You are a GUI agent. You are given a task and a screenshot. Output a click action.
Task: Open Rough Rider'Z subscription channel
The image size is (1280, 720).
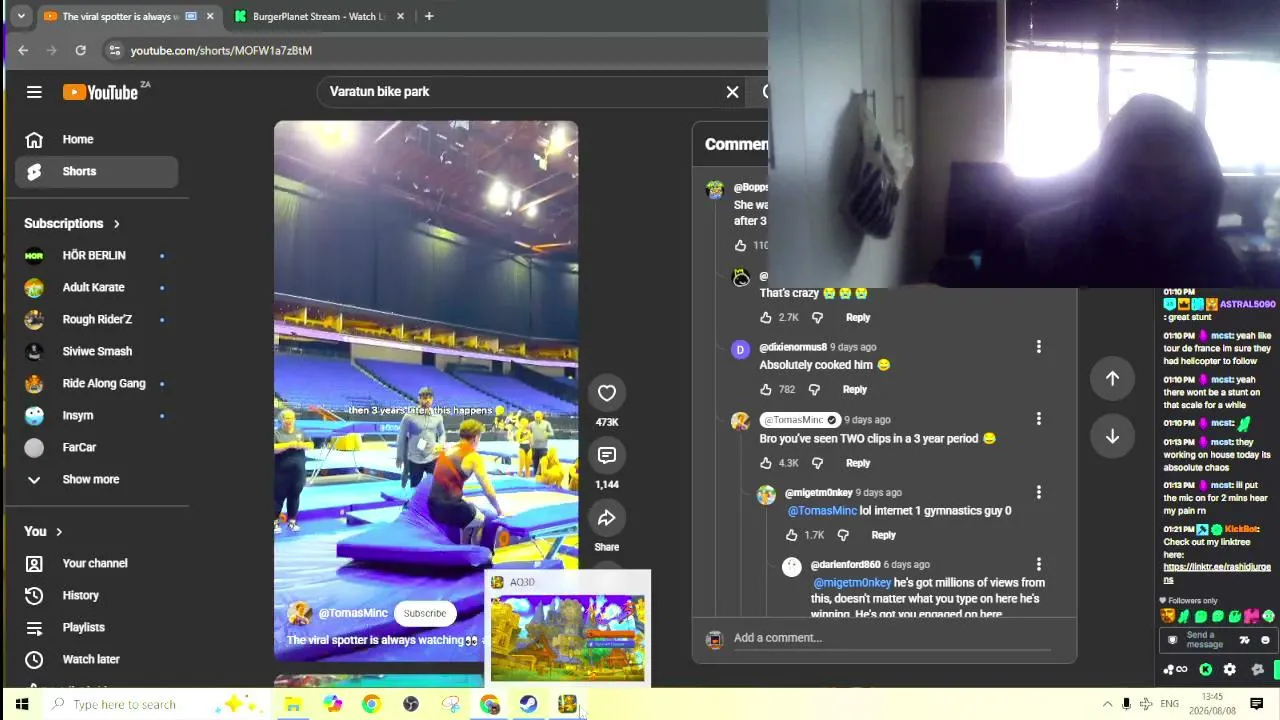96,319
